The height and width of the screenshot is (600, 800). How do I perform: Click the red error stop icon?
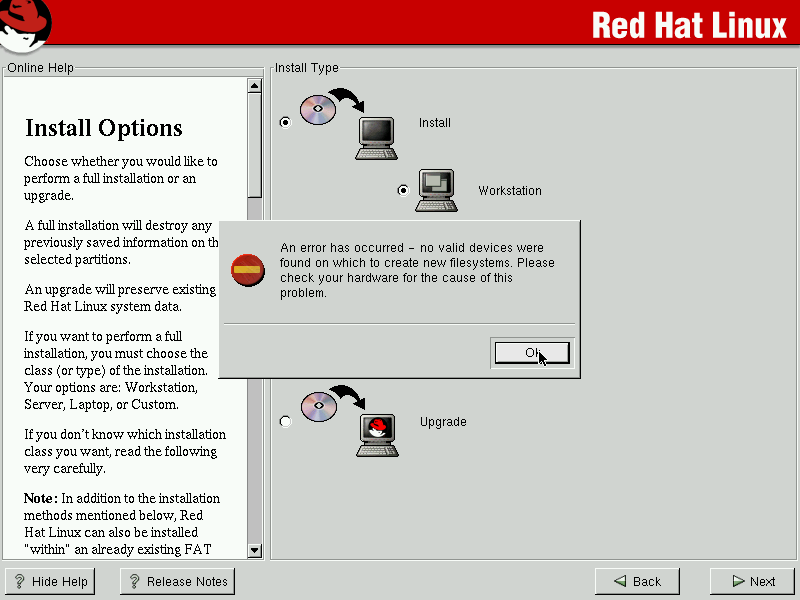[247, 270]
